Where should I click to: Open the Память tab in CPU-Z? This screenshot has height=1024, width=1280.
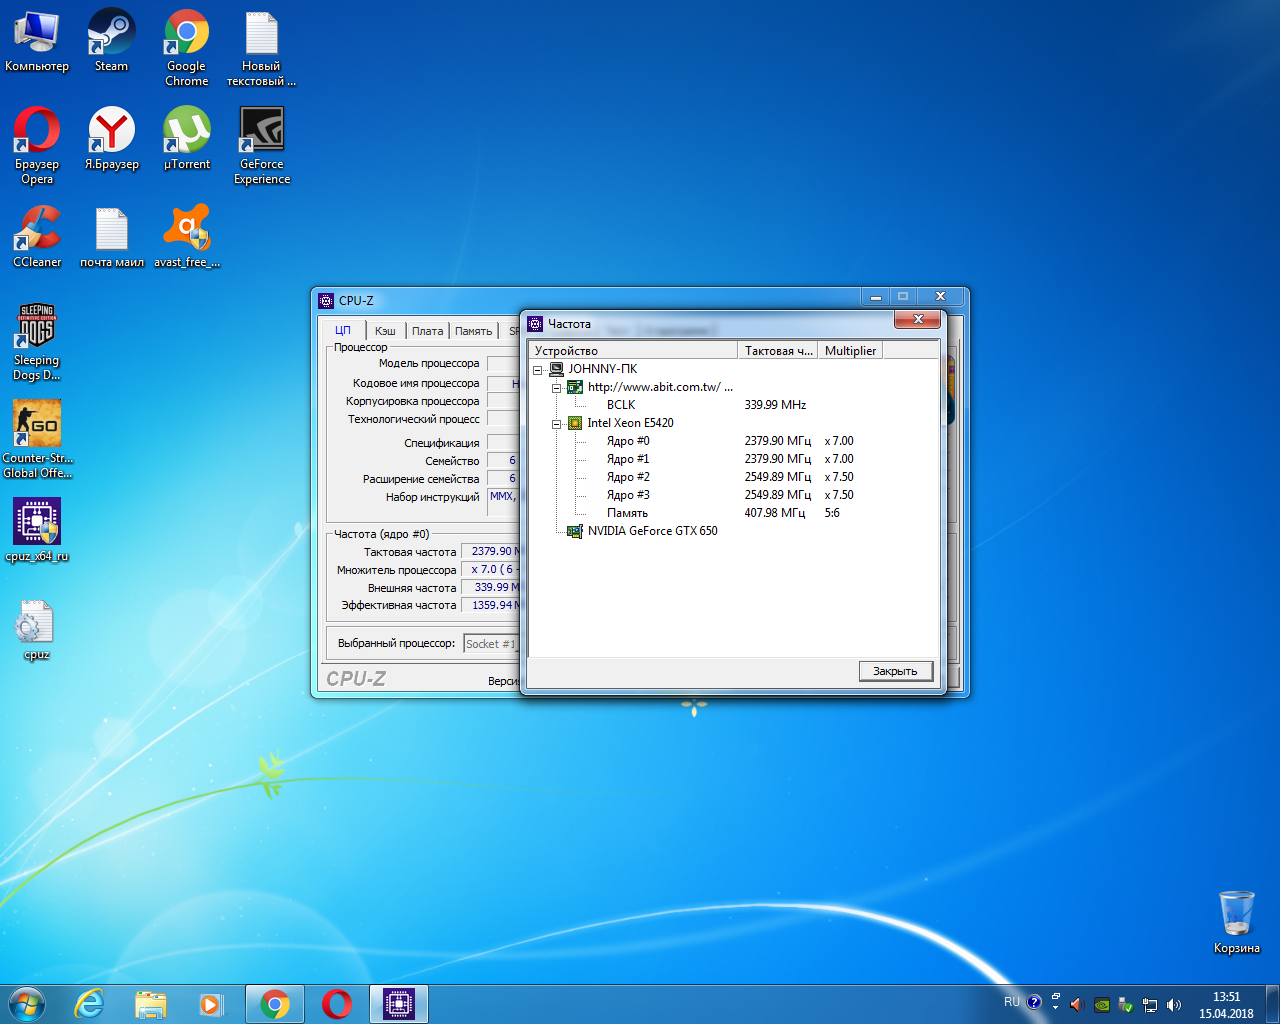[x=474, y=331]
